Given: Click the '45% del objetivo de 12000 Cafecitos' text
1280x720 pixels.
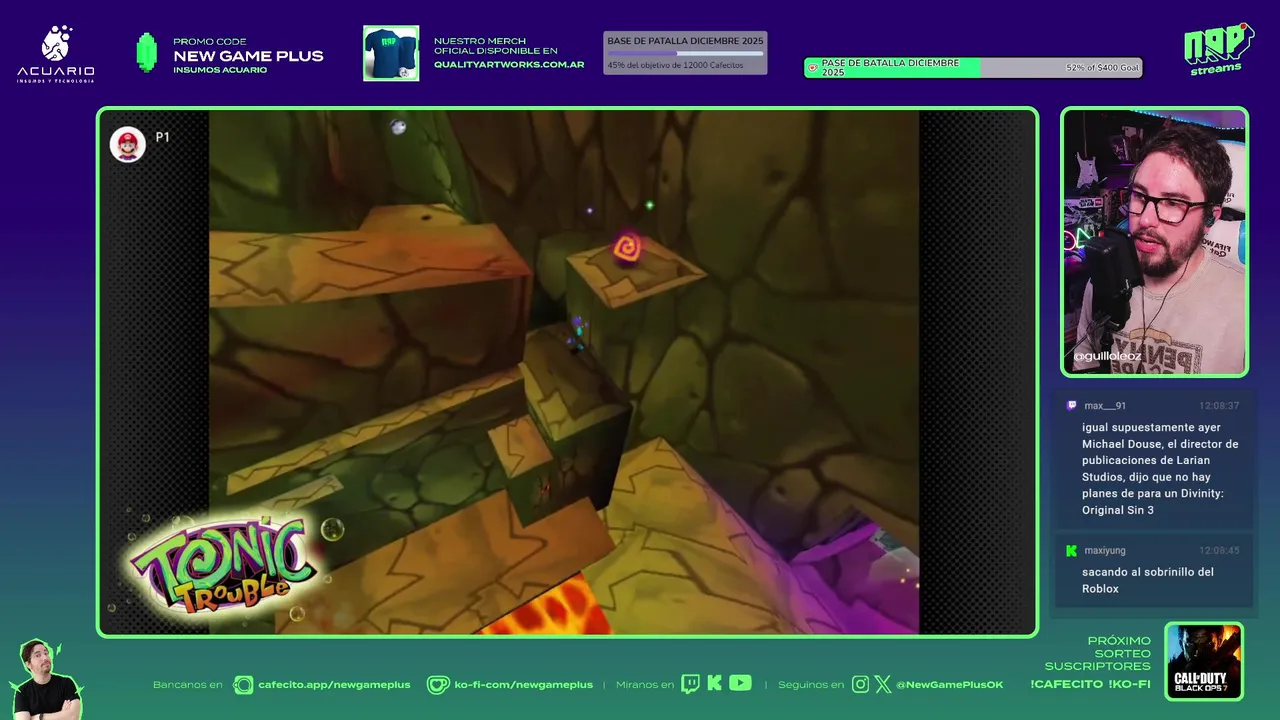Looking at the screenshot, I should tap(675, 65).
